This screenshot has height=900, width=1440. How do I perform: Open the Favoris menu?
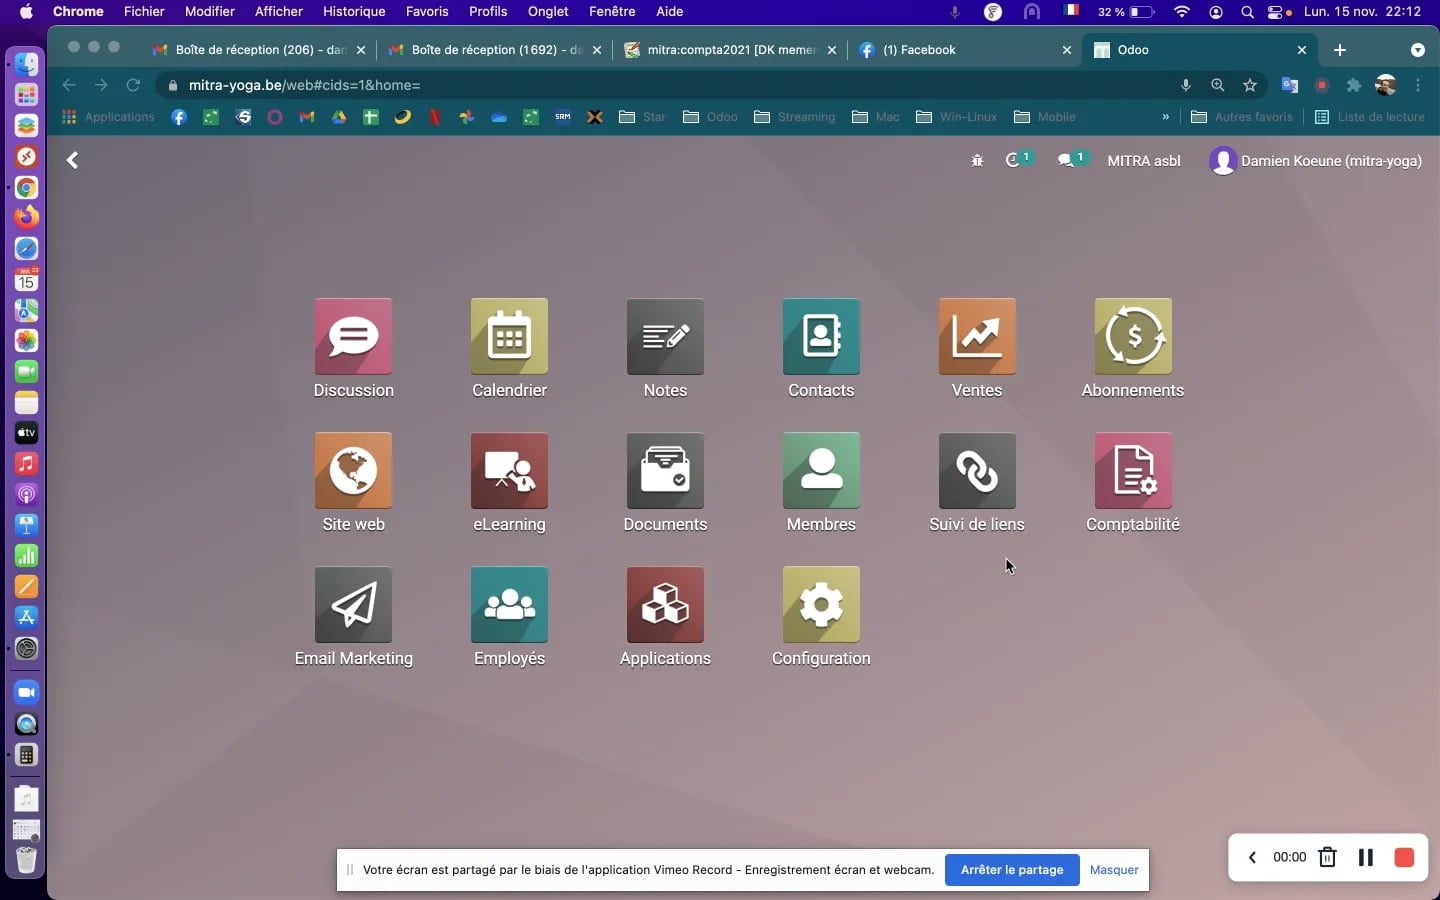427,11
